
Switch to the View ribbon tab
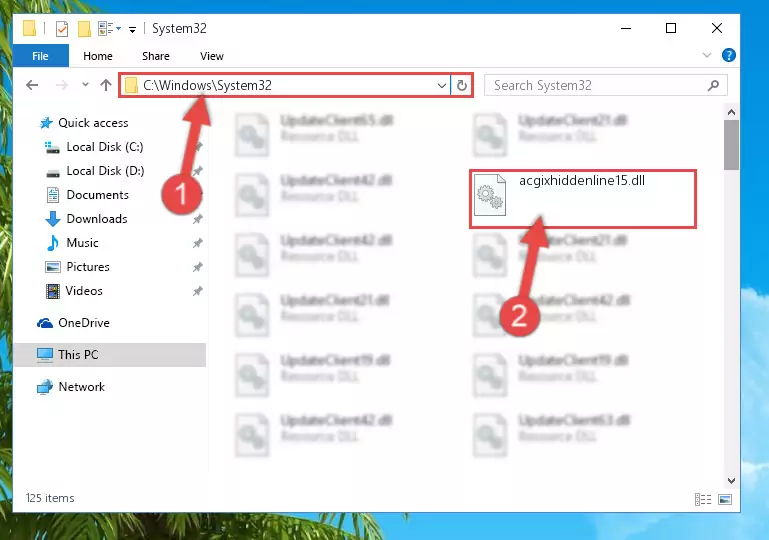pyautogui.click(x=212, y=56)
